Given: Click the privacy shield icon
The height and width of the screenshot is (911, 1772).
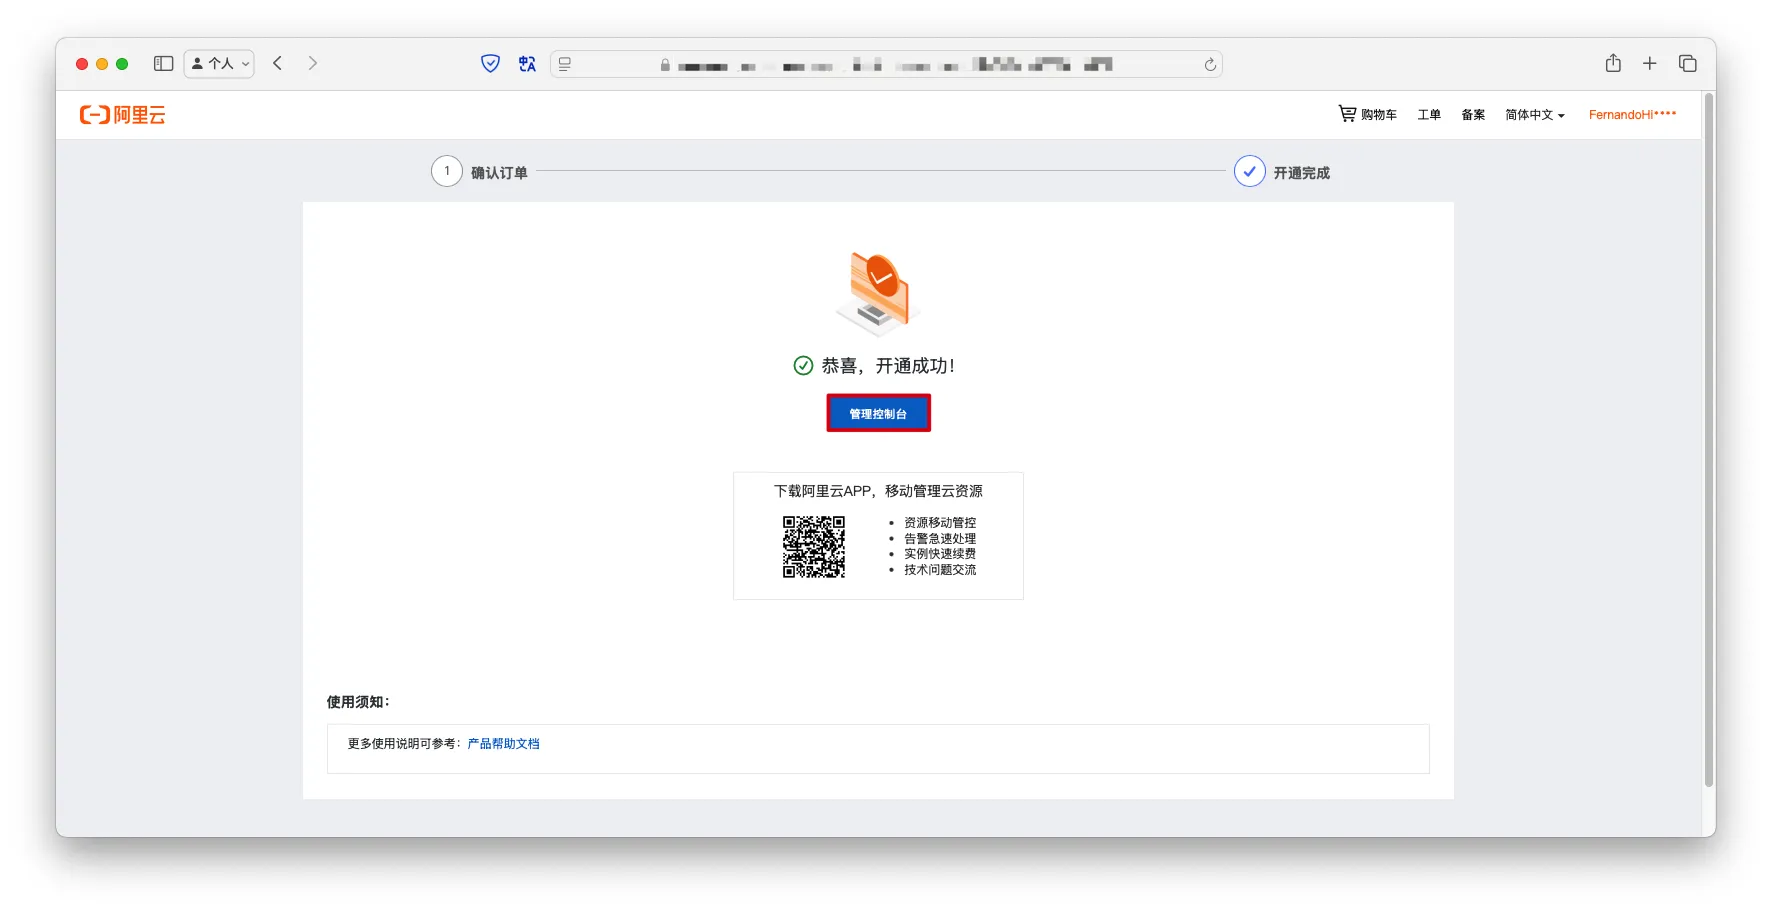Looking at the screenshot, I should click(x=490, y=64).
